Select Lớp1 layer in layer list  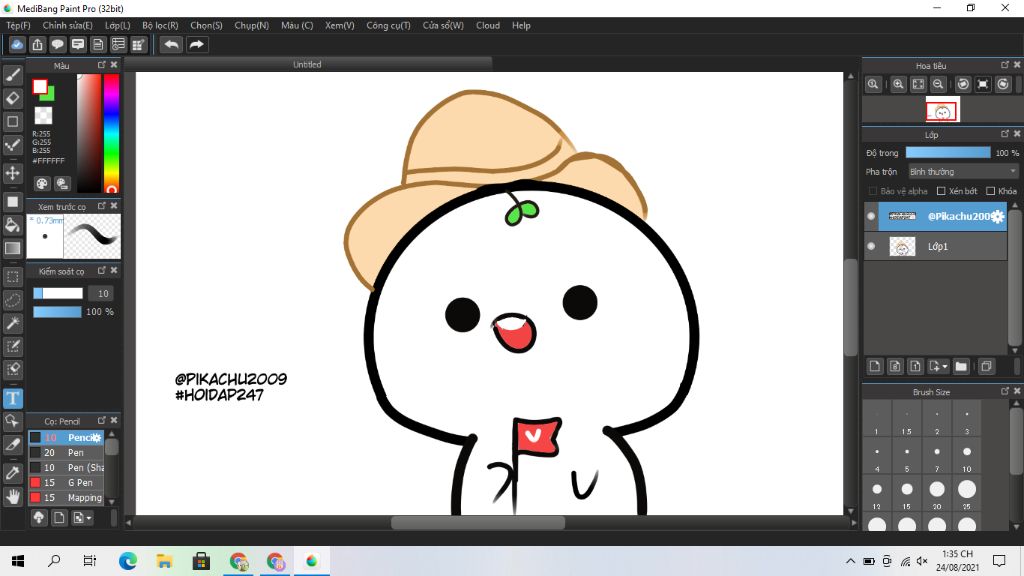click(936, 246)
